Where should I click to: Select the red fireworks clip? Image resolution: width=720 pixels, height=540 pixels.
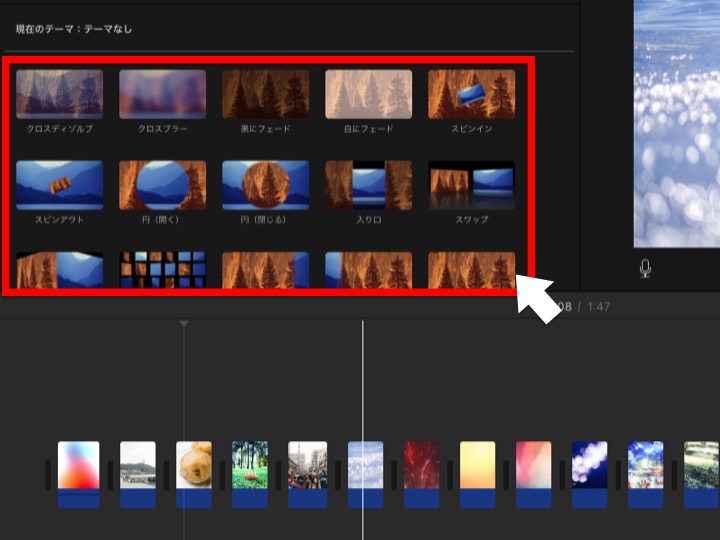pos(422,475)
